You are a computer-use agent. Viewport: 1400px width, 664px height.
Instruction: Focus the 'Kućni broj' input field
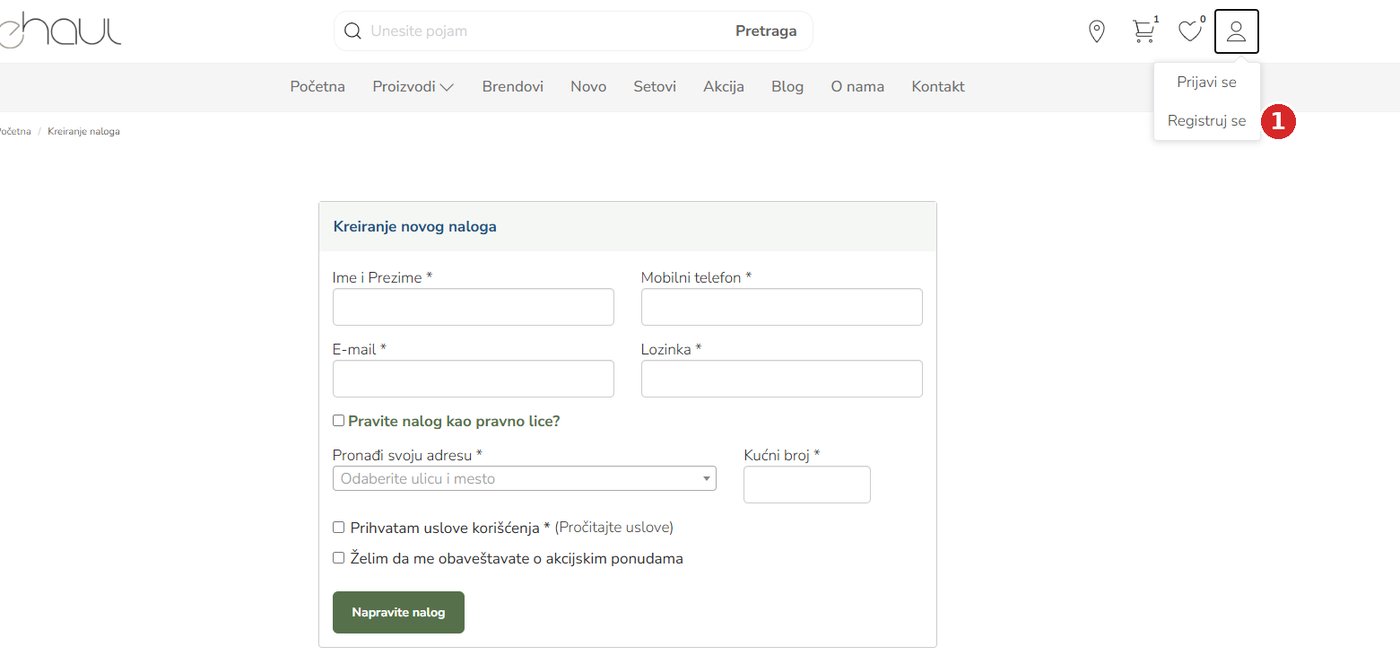pyautogui.click(x=807, y=485)
